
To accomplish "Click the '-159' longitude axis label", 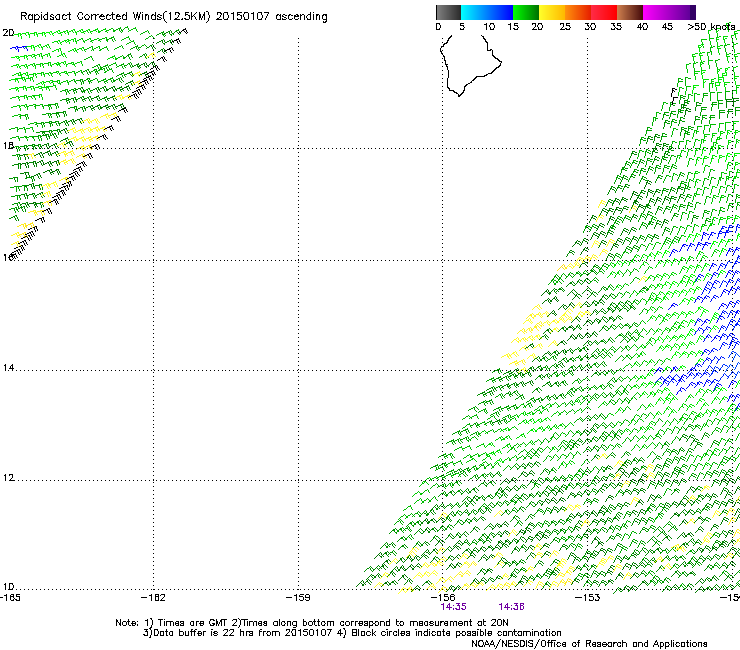I will [298, 598].
